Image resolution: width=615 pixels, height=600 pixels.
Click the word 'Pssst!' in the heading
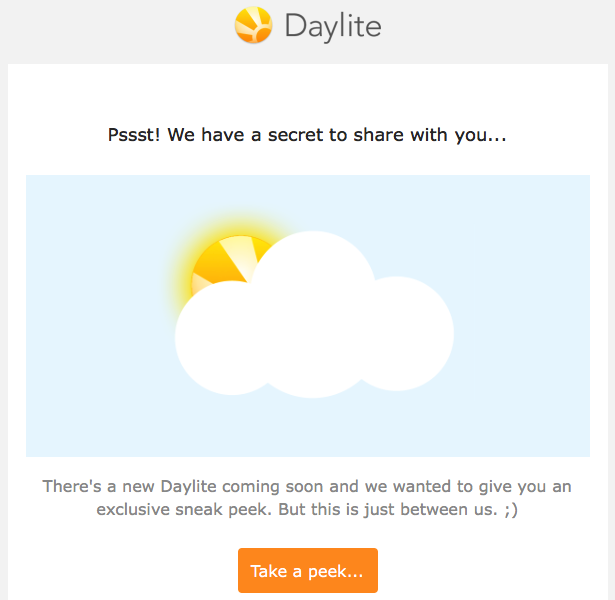point(135,135)
